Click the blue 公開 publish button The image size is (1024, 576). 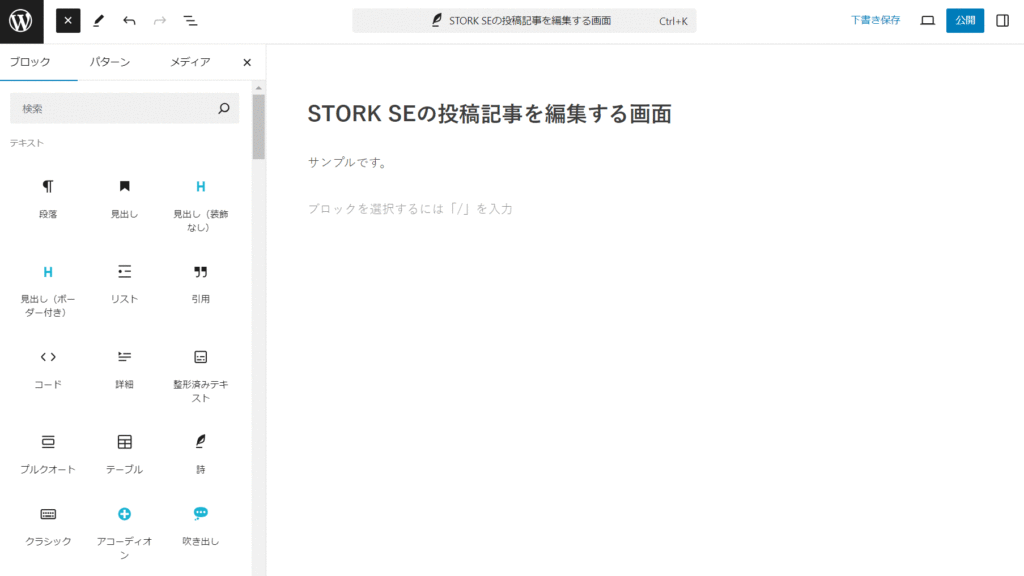coord(965,20)
